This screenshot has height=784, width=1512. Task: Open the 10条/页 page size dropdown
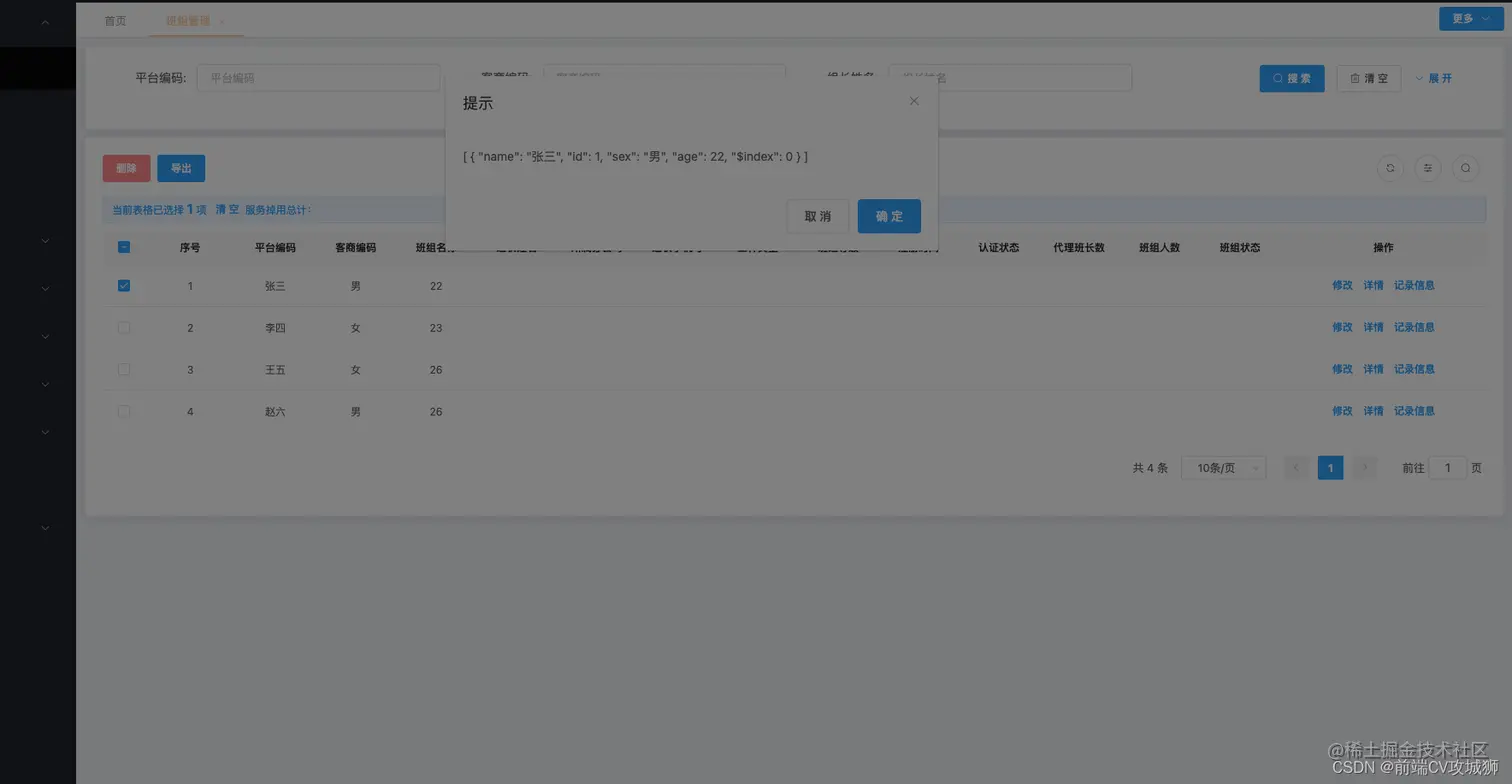(x=1224, y=468)
